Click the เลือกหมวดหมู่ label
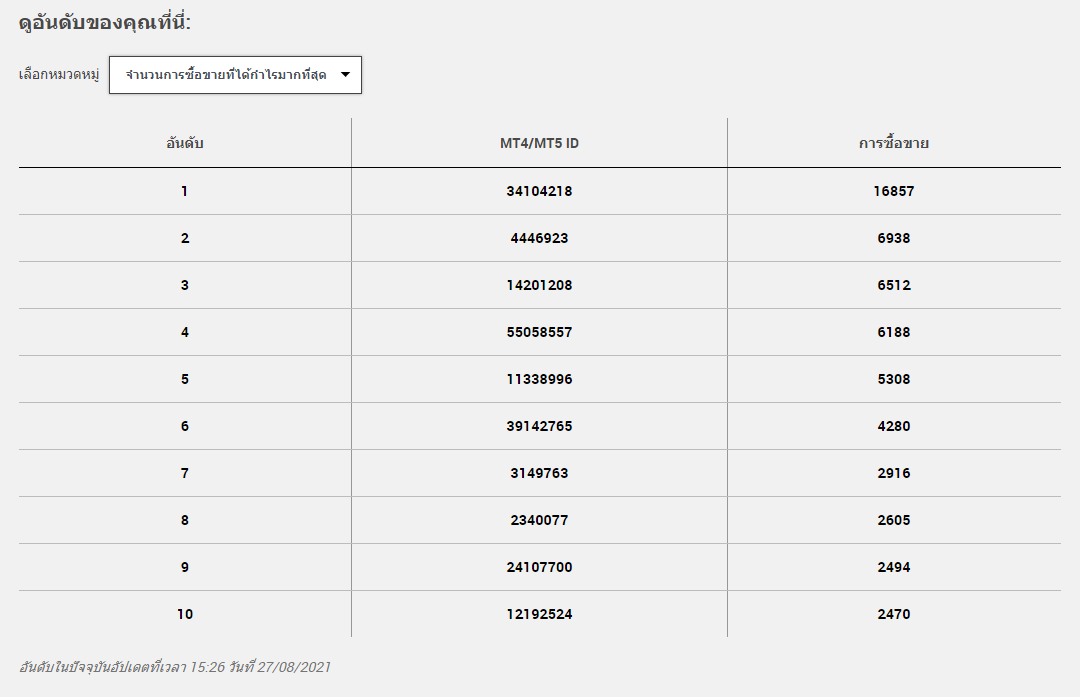The image size is (1080, 697). 59,74
